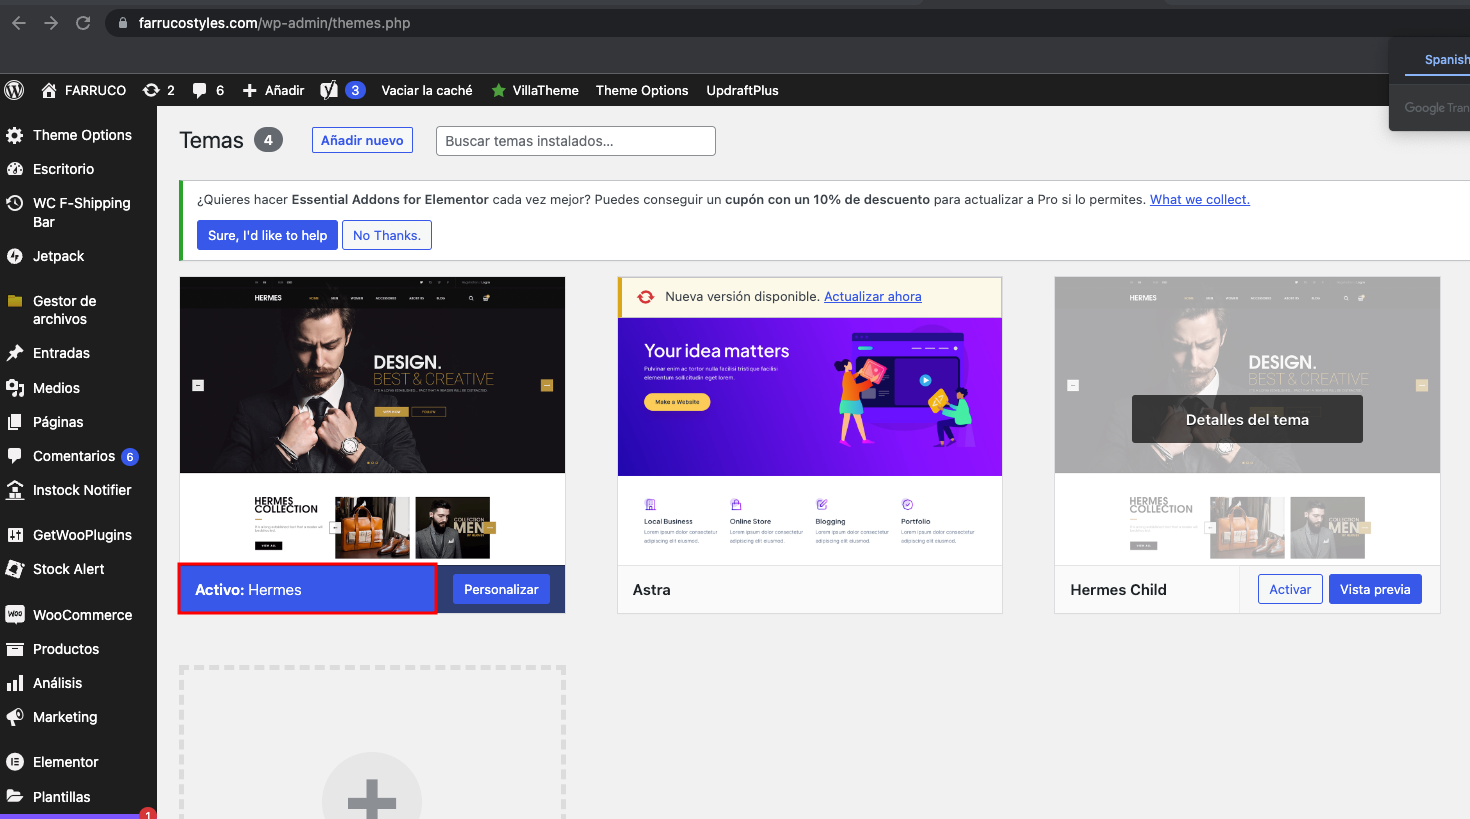Click the Comentarios badge showing 6 in the sidebar

(130, 457)
